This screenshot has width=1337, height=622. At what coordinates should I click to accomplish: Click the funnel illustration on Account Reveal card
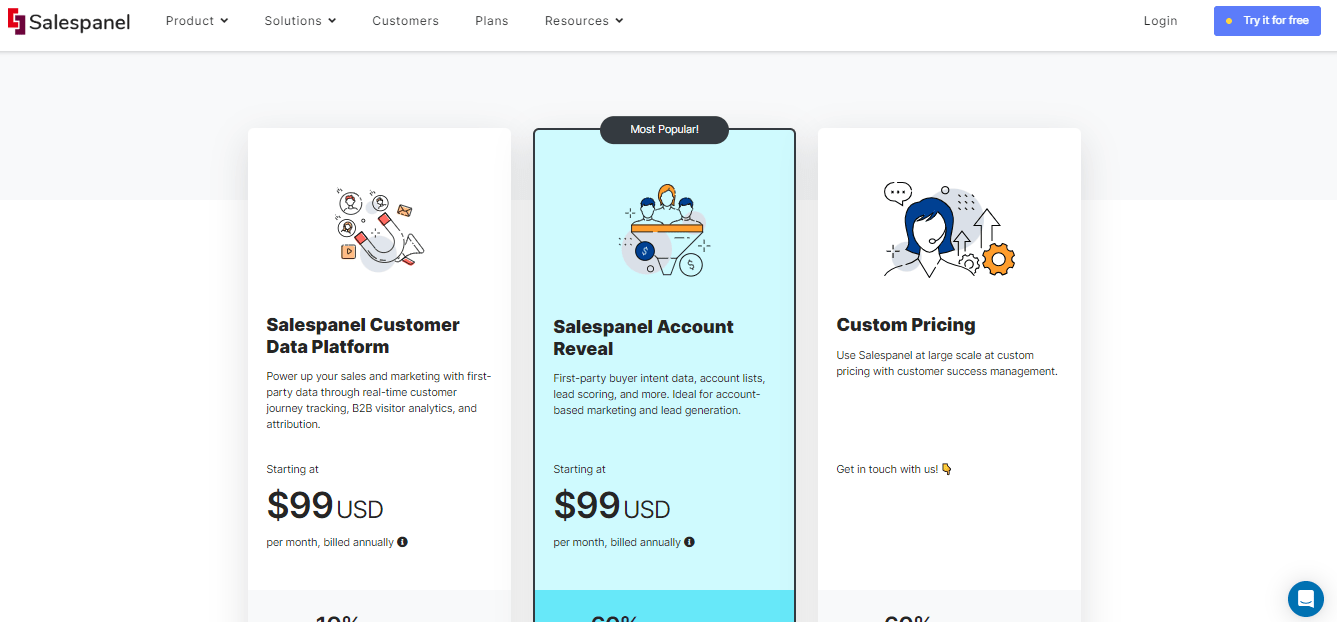(x=664, y=230)
